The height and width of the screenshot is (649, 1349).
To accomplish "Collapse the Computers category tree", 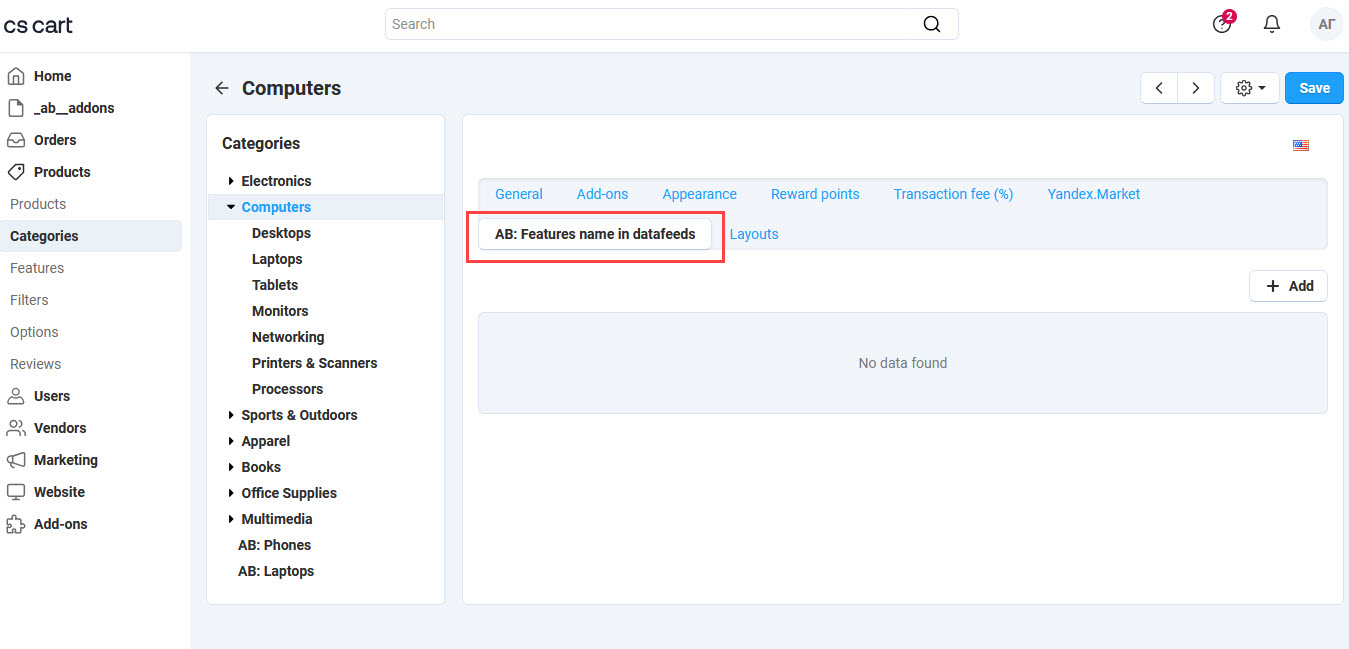I will click(230, 207).
